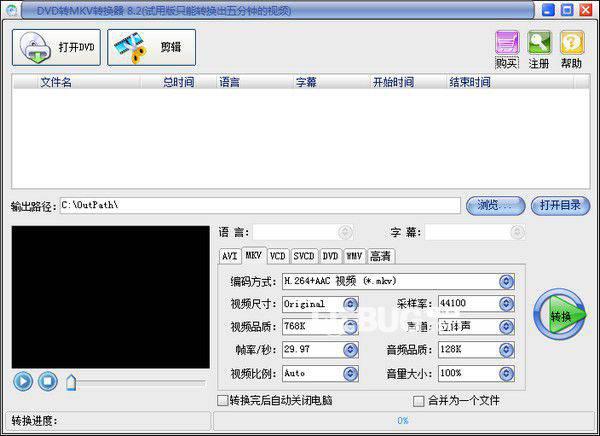Click the 开始时间 column header

[408, 82]
